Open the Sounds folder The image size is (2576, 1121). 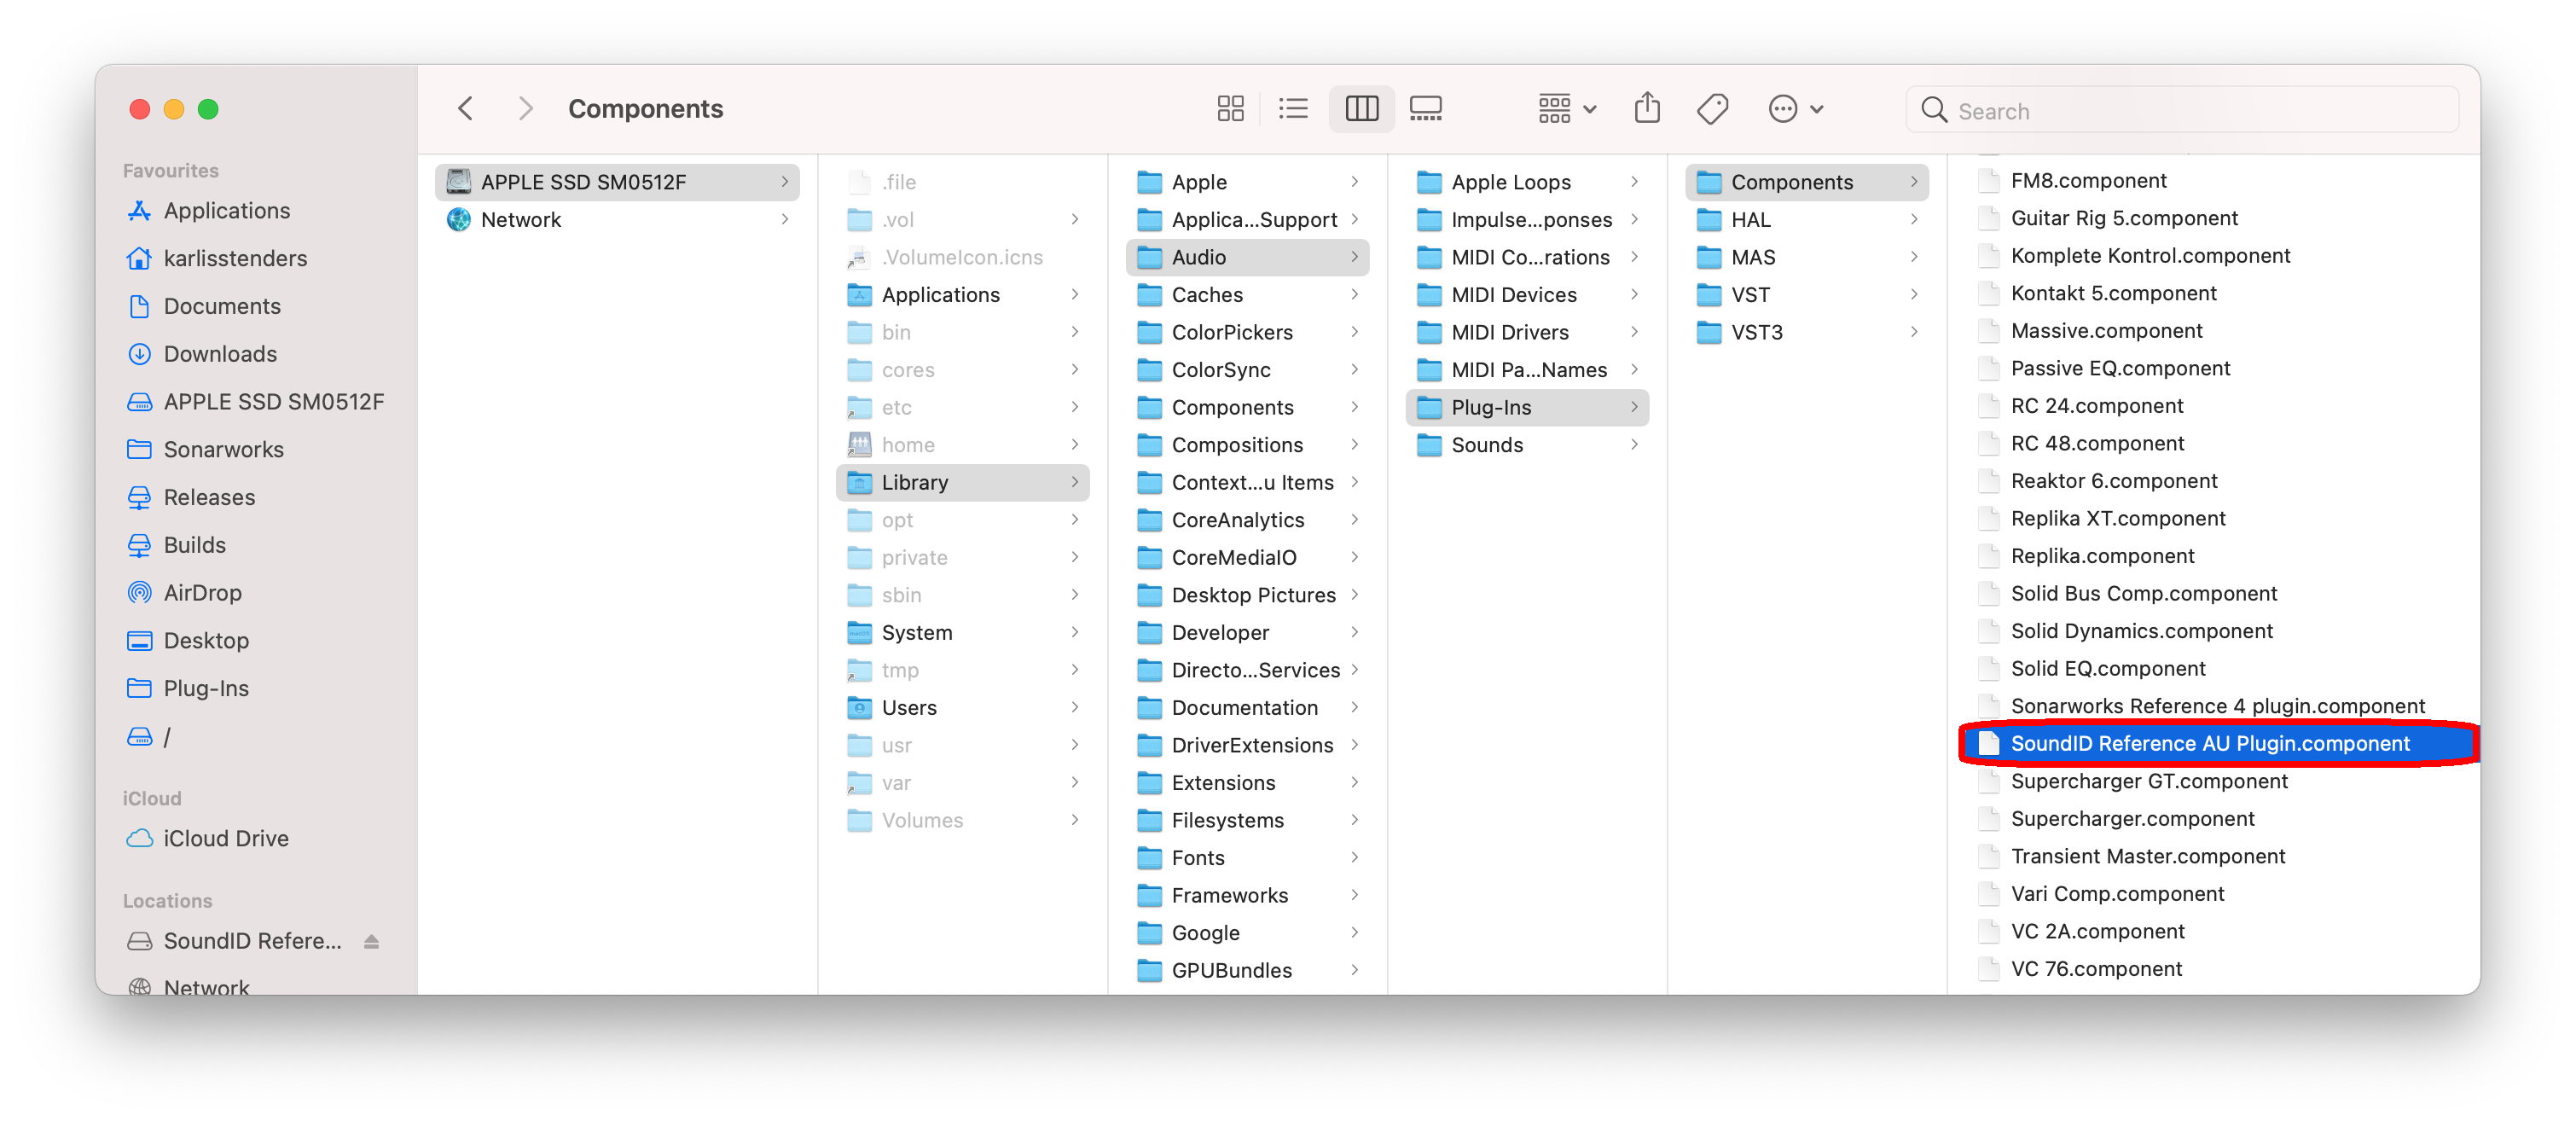point(1527,445)
